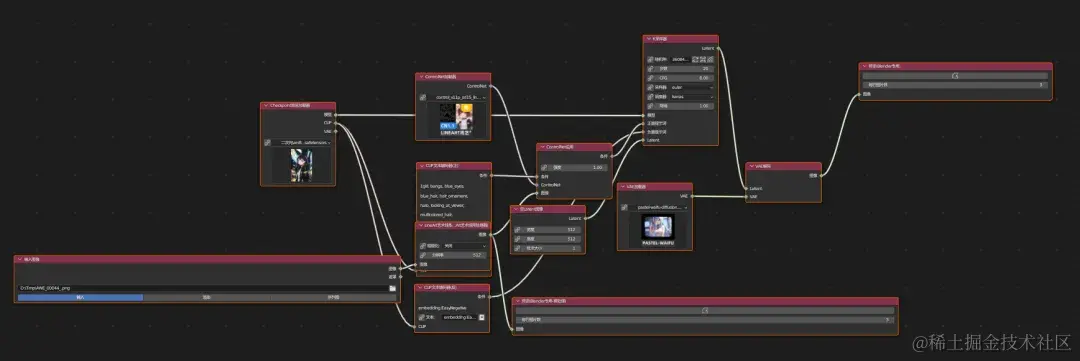
Task: Click KSampler CFG 8.00 value field
Action: pos(685,78)
